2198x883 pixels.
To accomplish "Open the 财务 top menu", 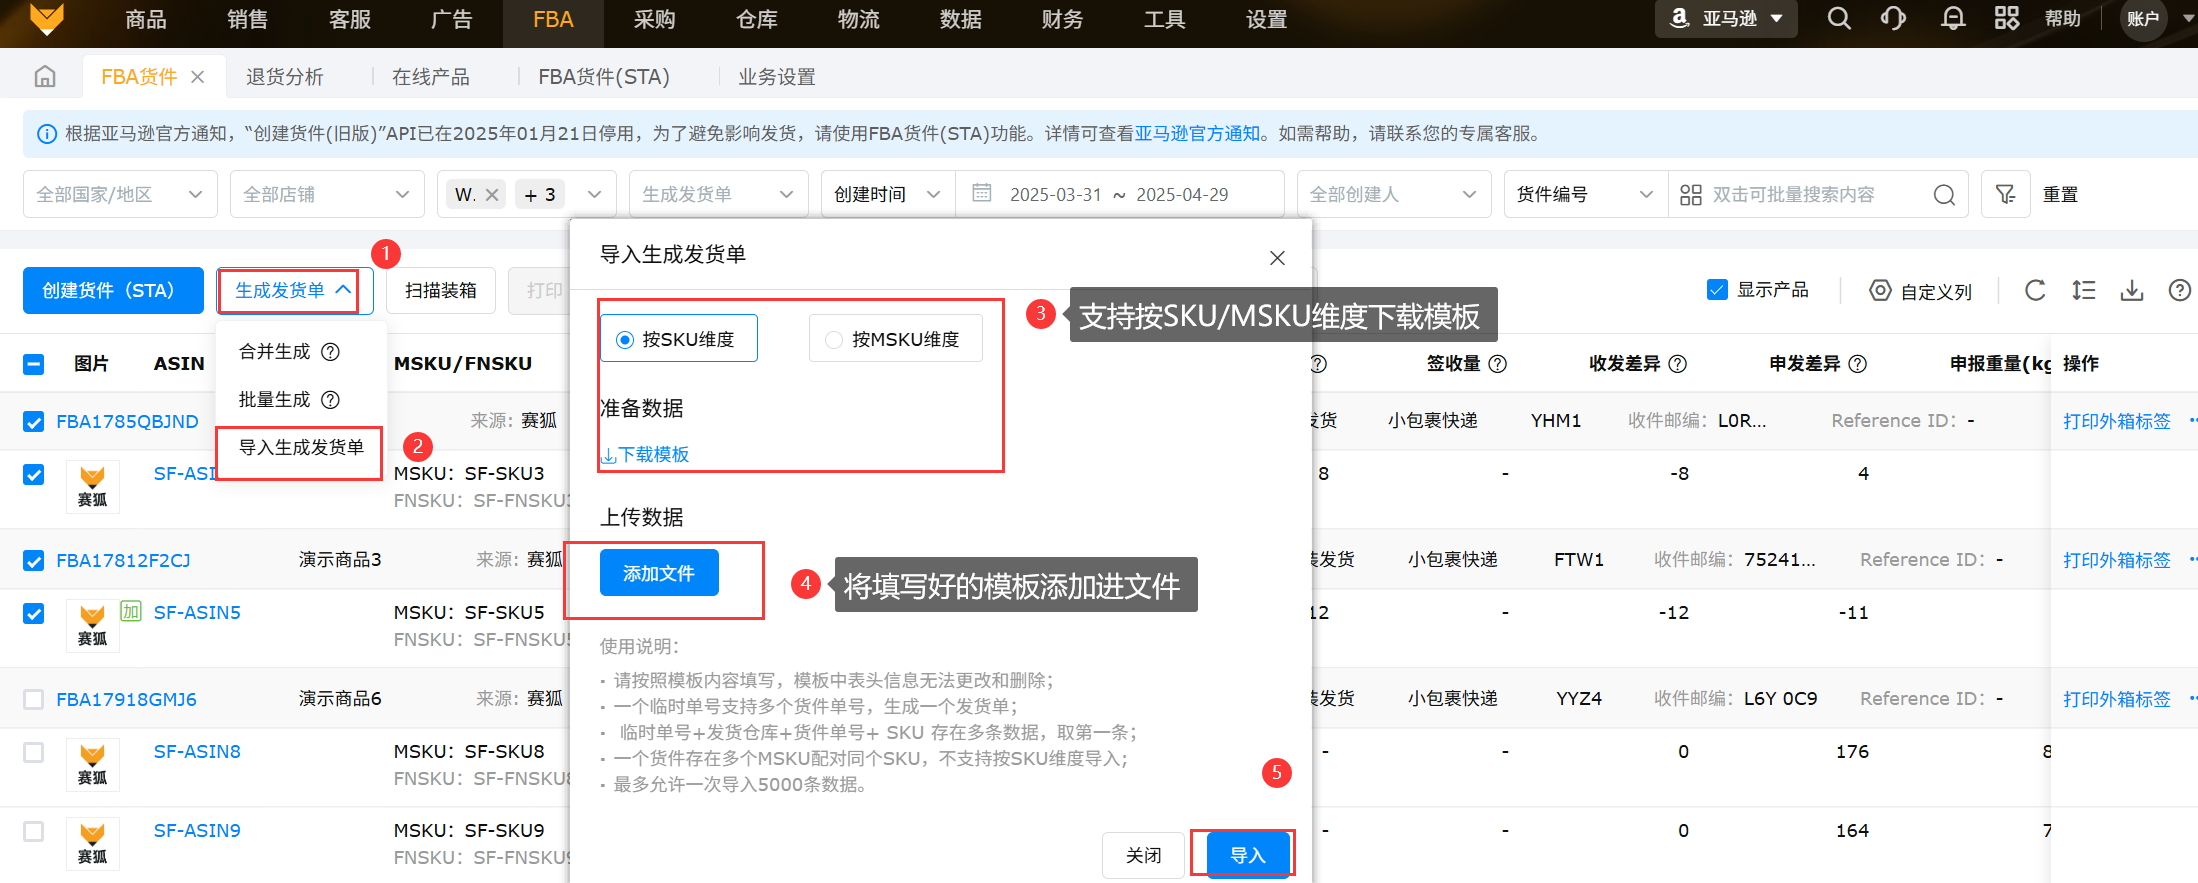I will [1062, 19].
